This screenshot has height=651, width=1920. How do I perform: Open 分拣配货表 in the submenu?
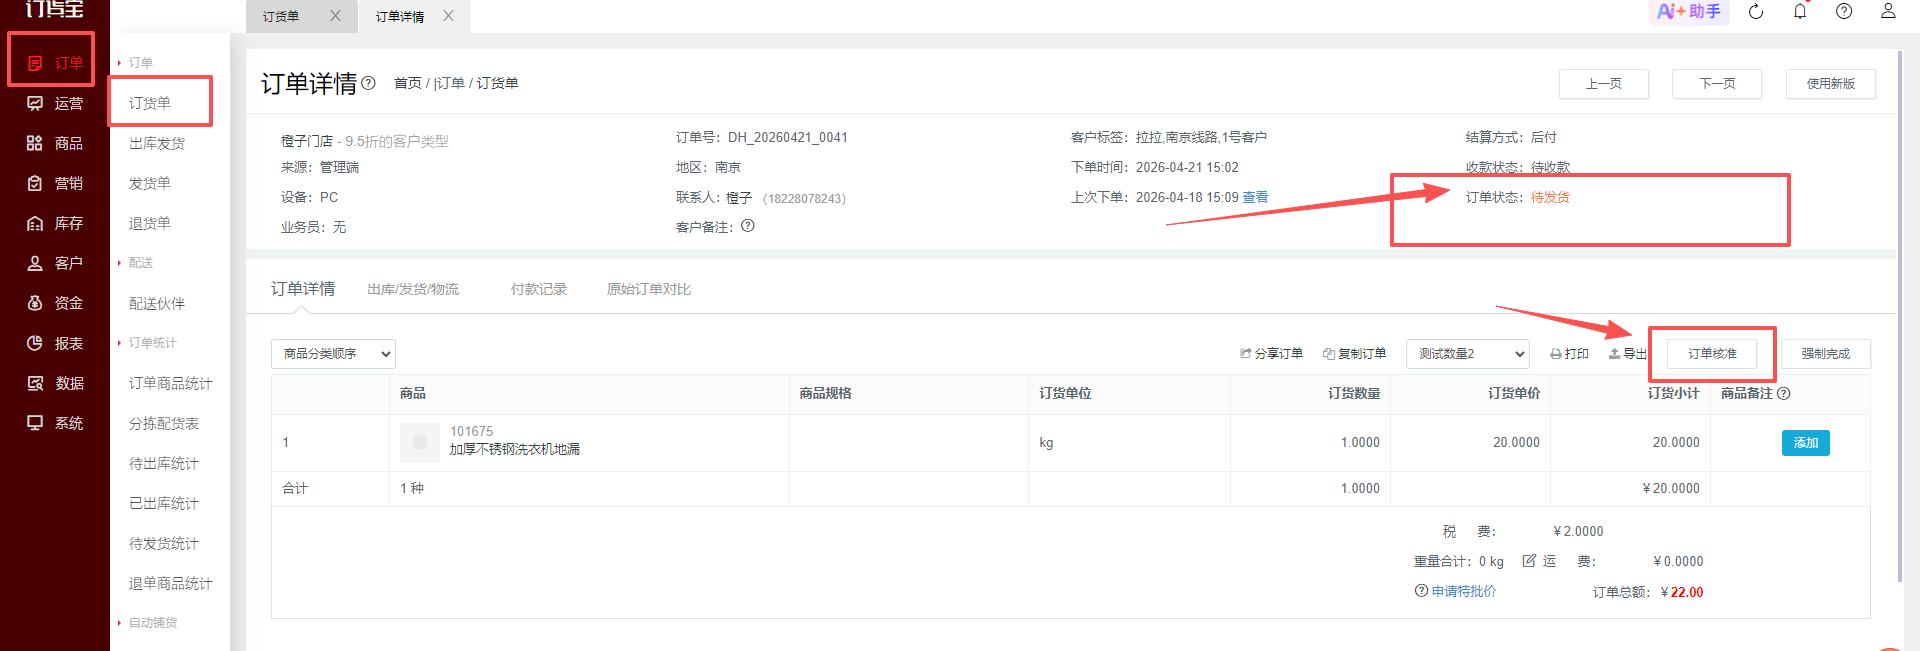[x=164, y=423]
